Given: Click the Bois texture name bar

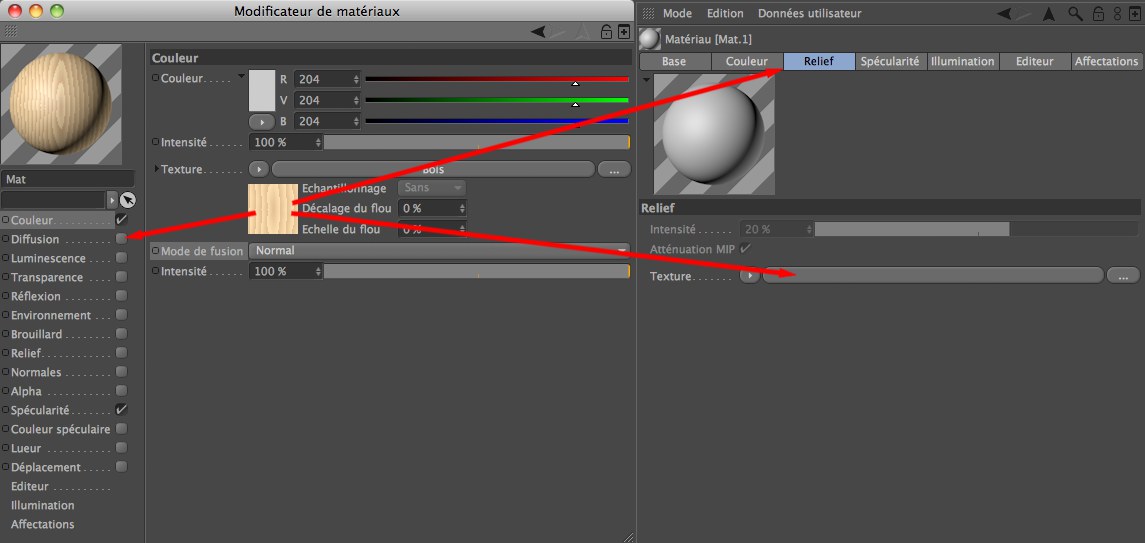Looking at the screenshot, I should [x=433, y=170].
